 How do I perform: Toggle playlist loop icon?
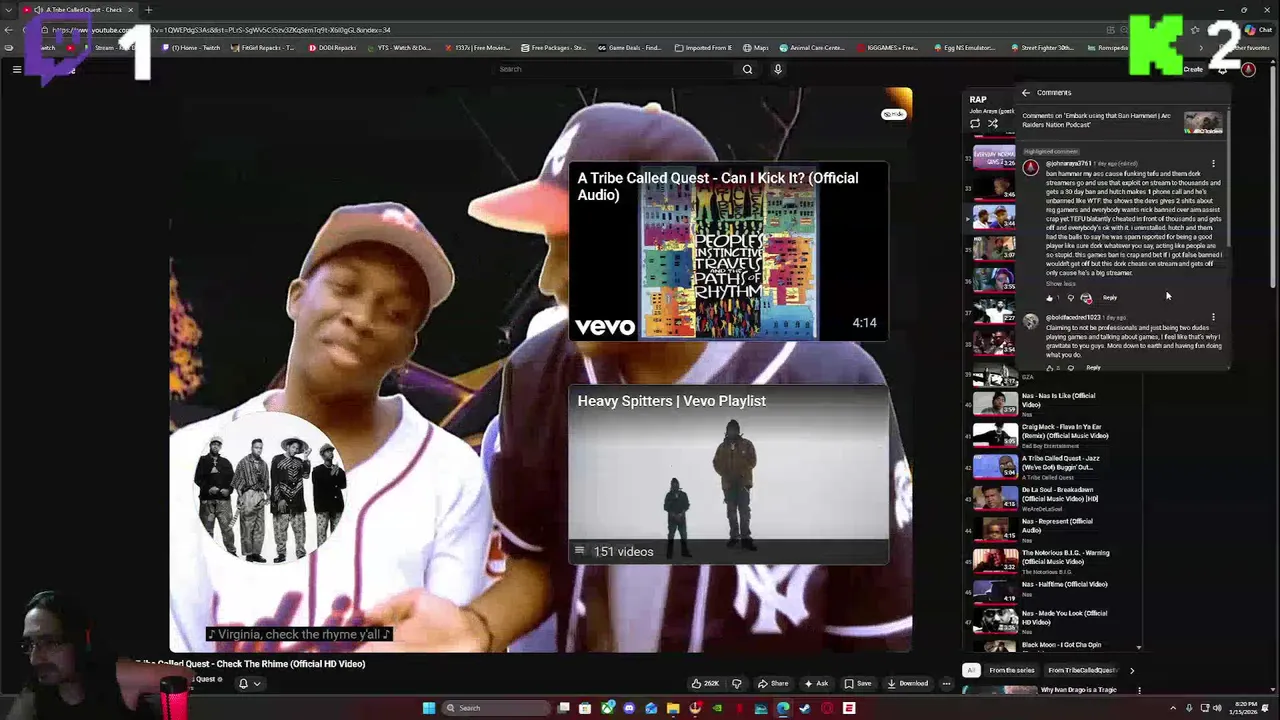[x=975, y=124]
